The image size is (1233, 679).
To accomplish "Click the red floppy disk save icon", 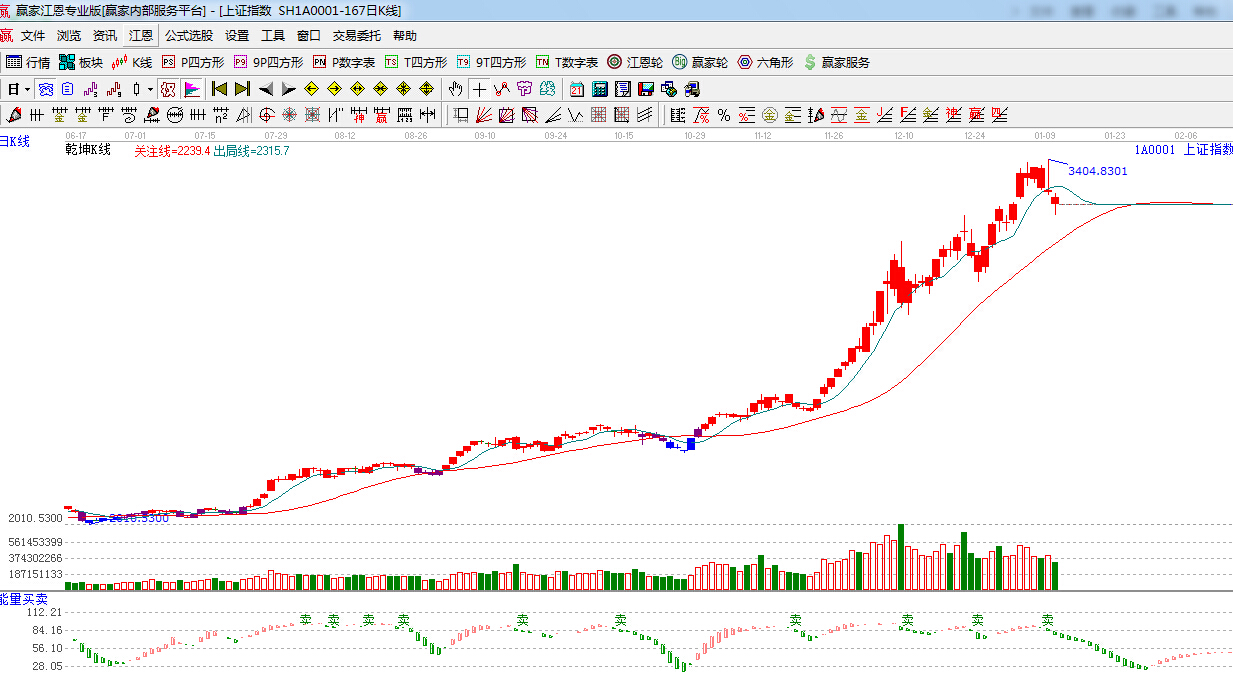I will 645,89.
